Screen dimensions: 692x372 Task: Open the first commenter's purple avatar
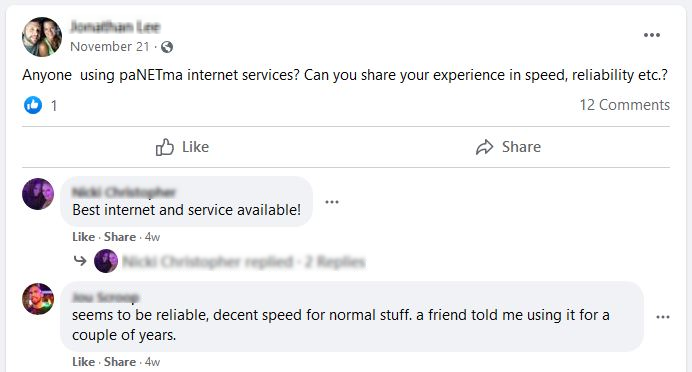pos(38,194)
